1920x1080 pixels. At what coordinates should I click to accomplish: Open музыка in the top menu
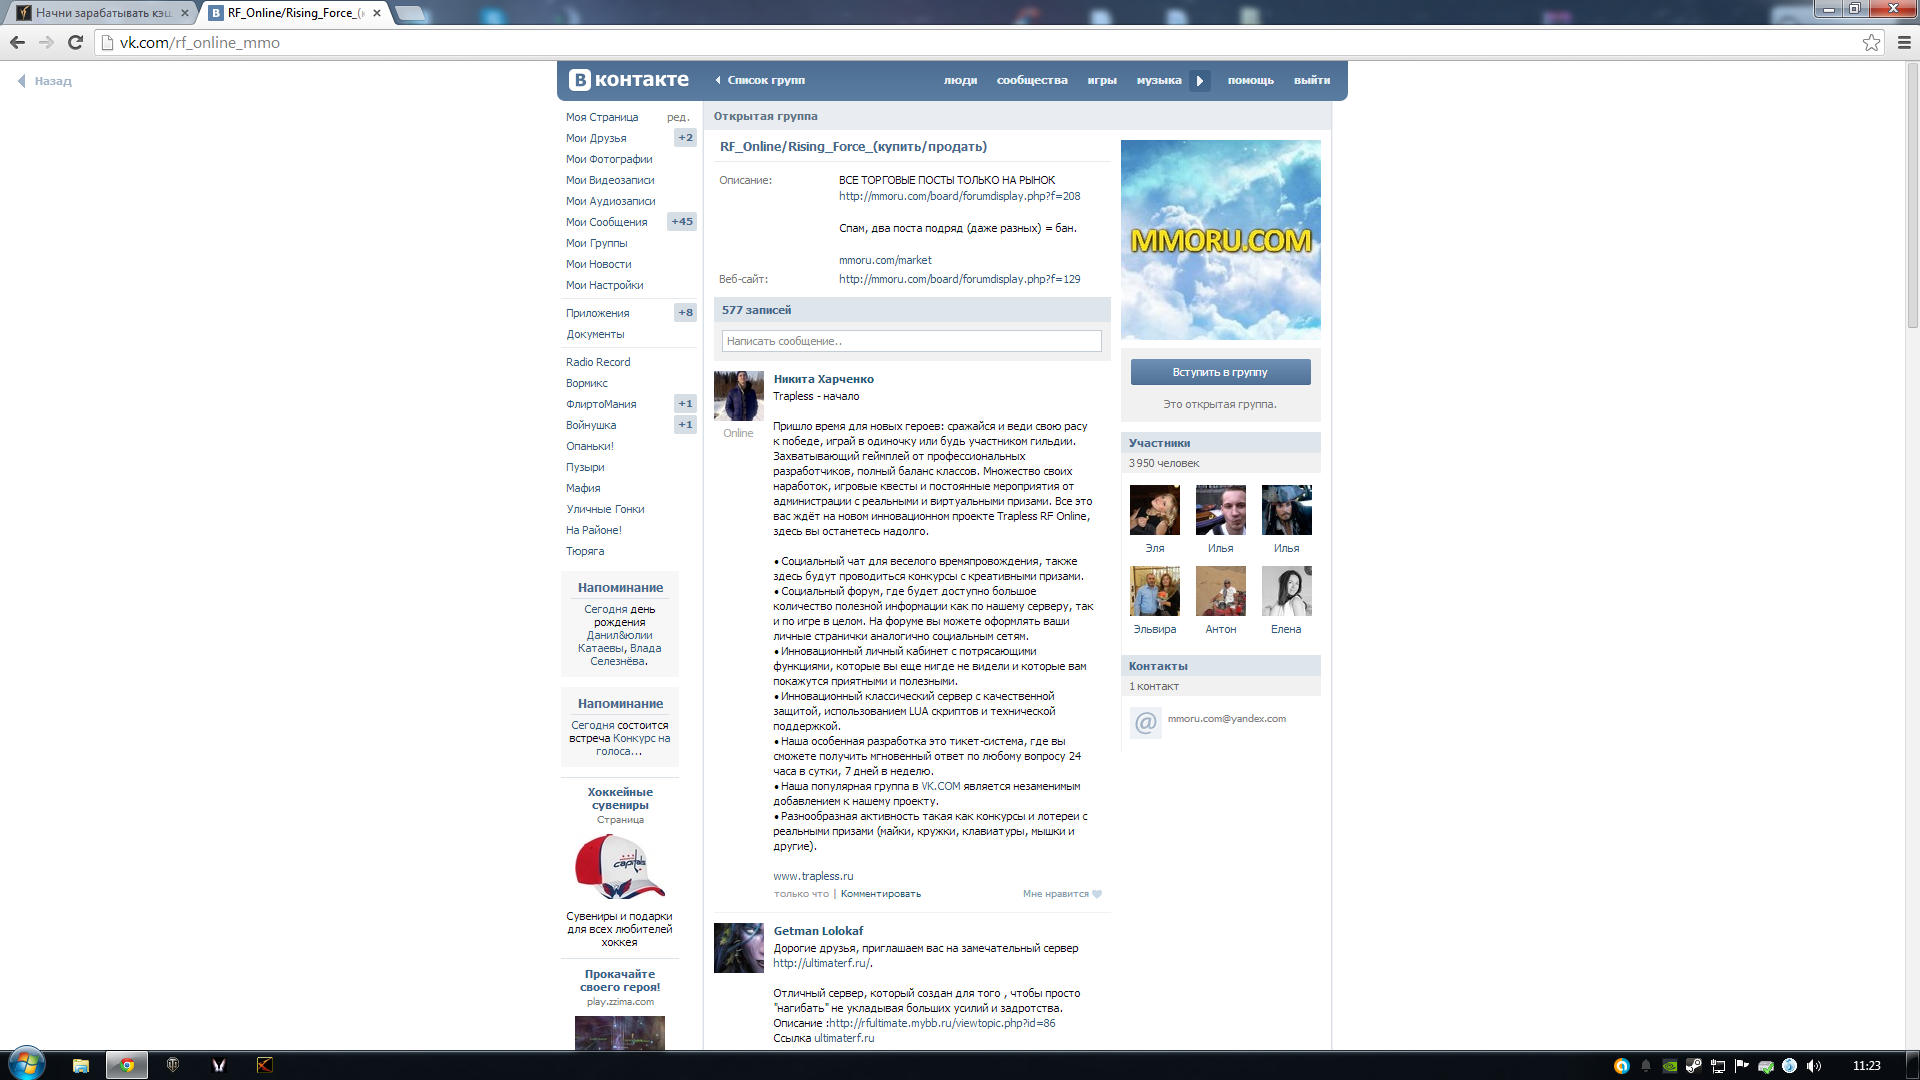coord(1159,80)
